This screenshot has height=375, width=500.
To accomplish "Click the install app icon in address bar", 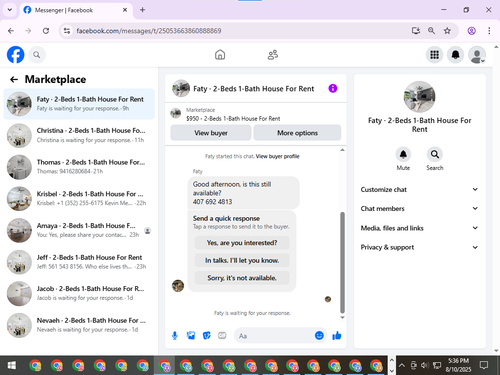I will coord(415,31).
